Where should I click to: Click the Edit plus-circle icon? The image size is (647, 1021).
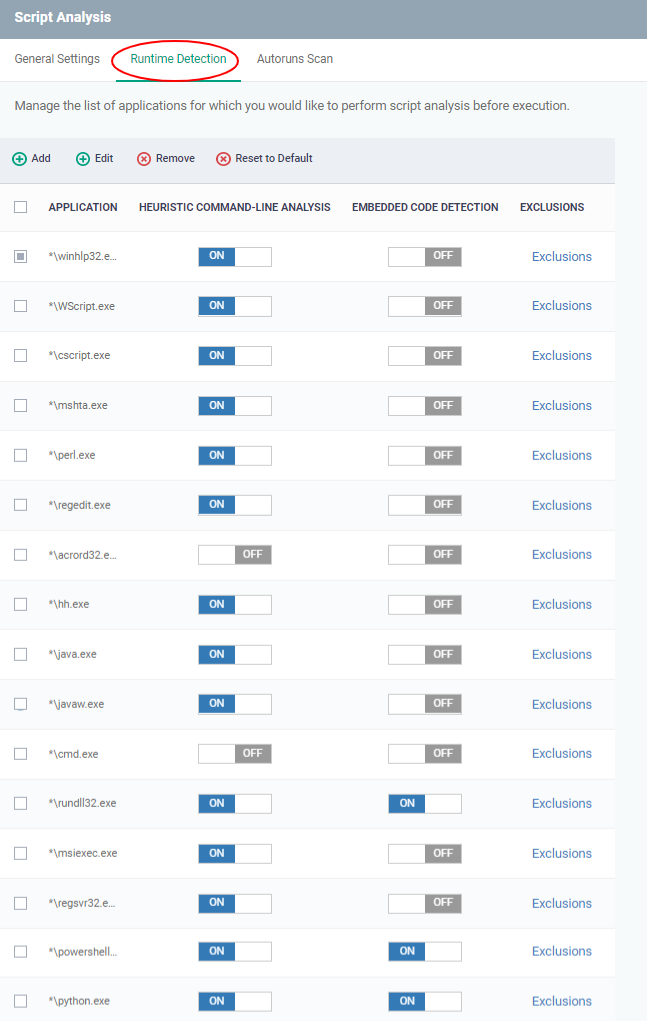(x=83, y=159)
